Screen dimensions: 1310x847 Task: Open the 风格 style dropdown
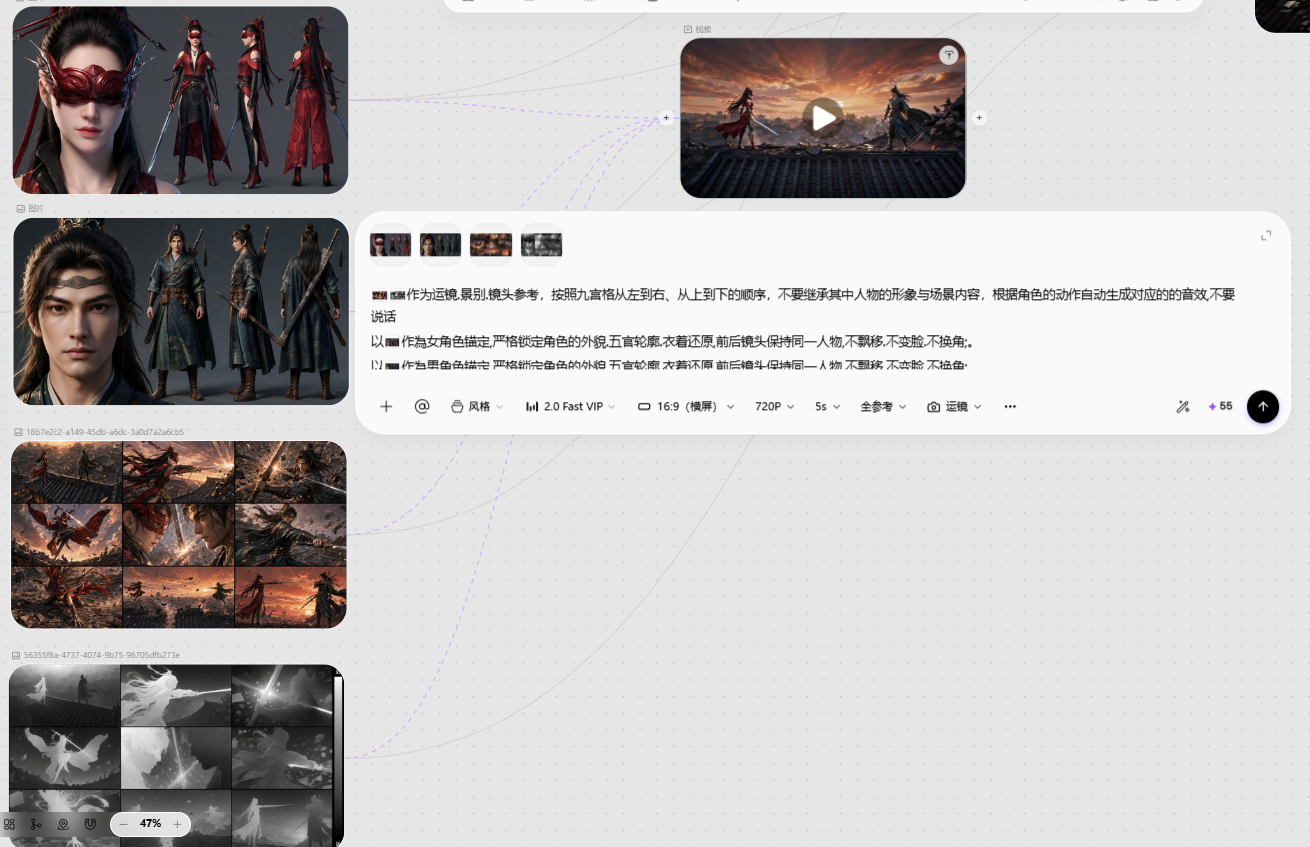[477, 407]
